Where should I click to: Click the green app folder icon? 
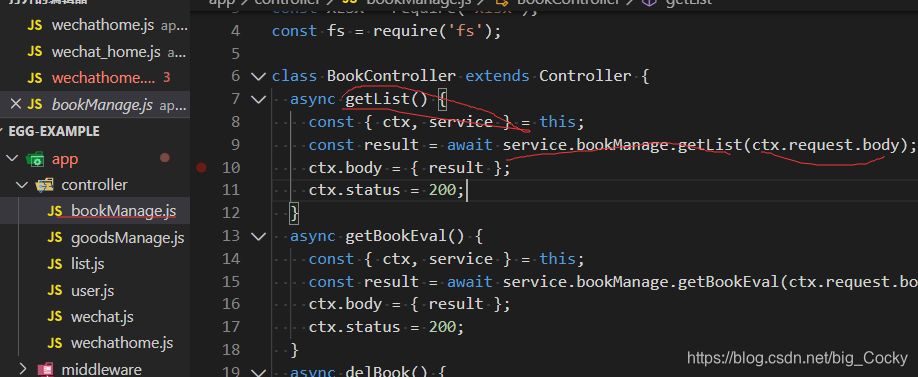click(x=35, y=159)
